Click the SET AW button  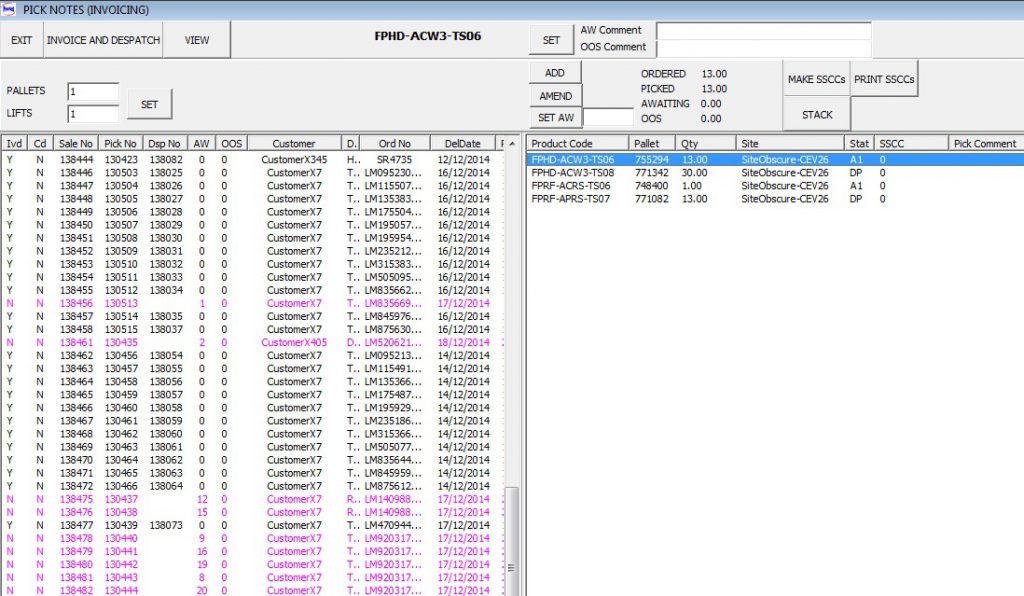(x=554, y=118)
